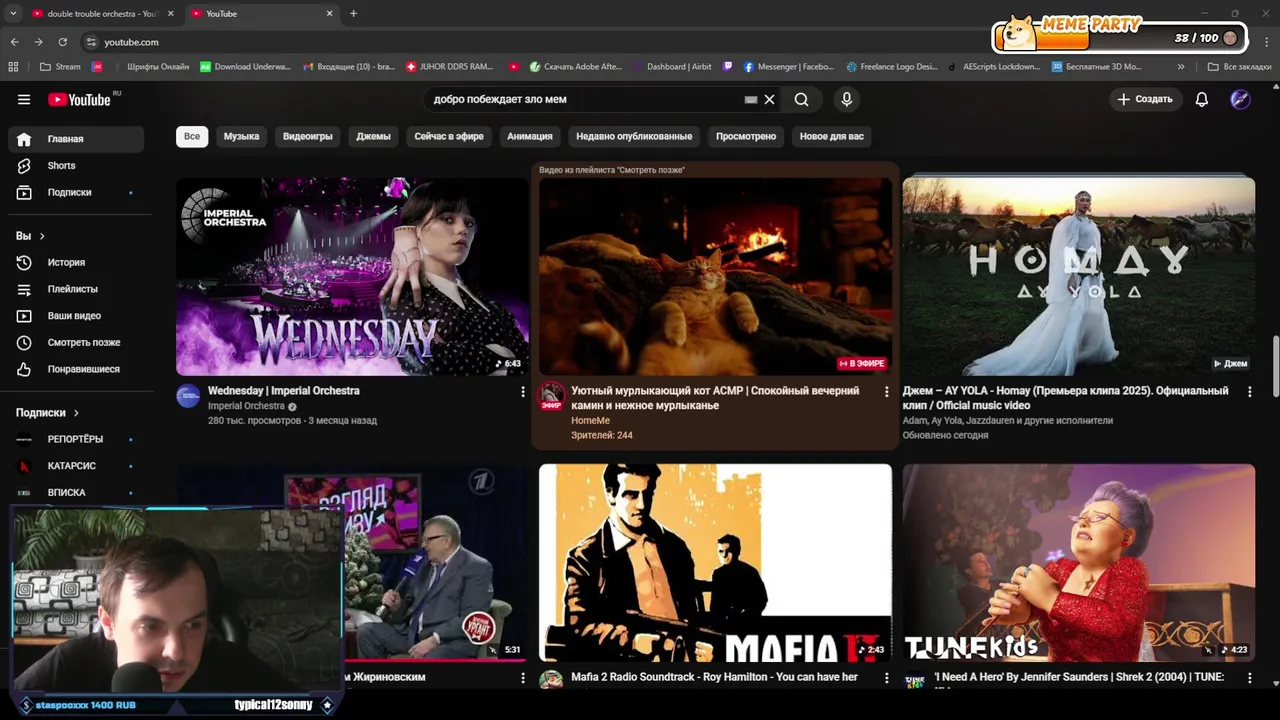1280x720 pixels.
Task: Start voice search with the microphone icon
Action: tap(846, 99)
